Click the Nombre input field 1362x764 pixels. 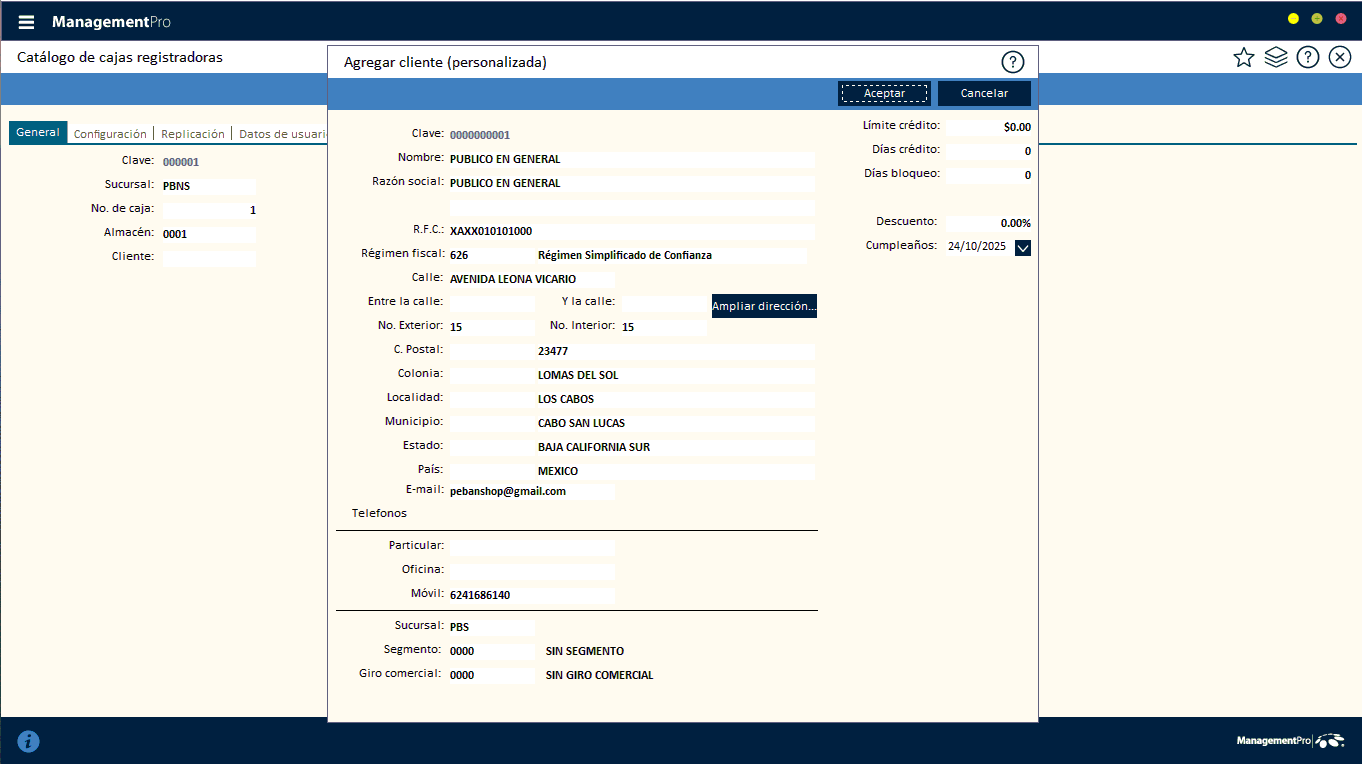coord(630,159)
